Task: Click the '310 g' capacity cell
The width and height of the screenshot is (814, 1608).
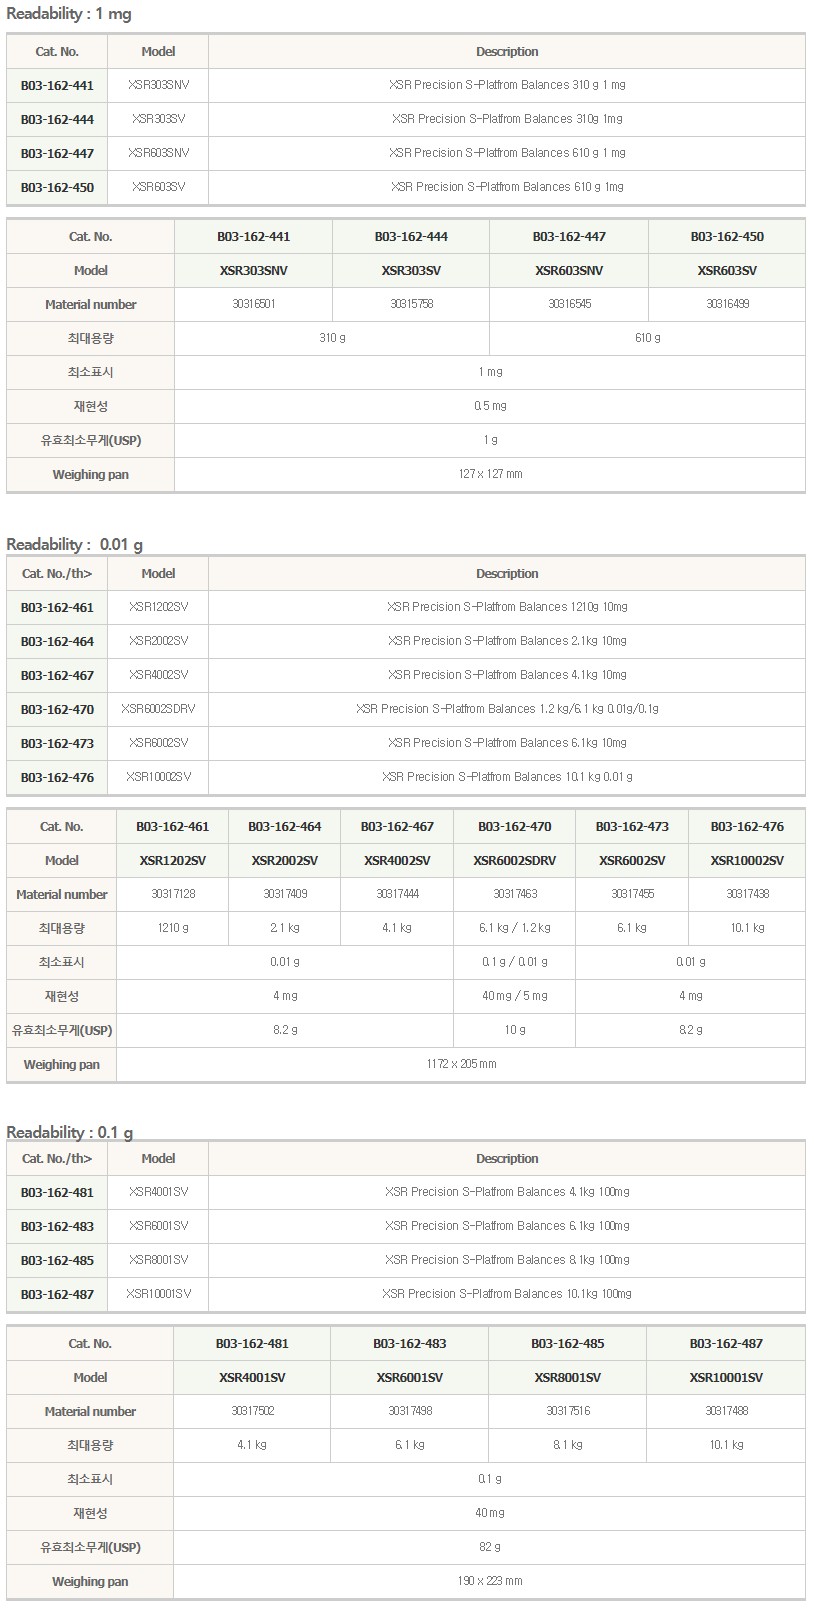Action: (x=332, y=338)
